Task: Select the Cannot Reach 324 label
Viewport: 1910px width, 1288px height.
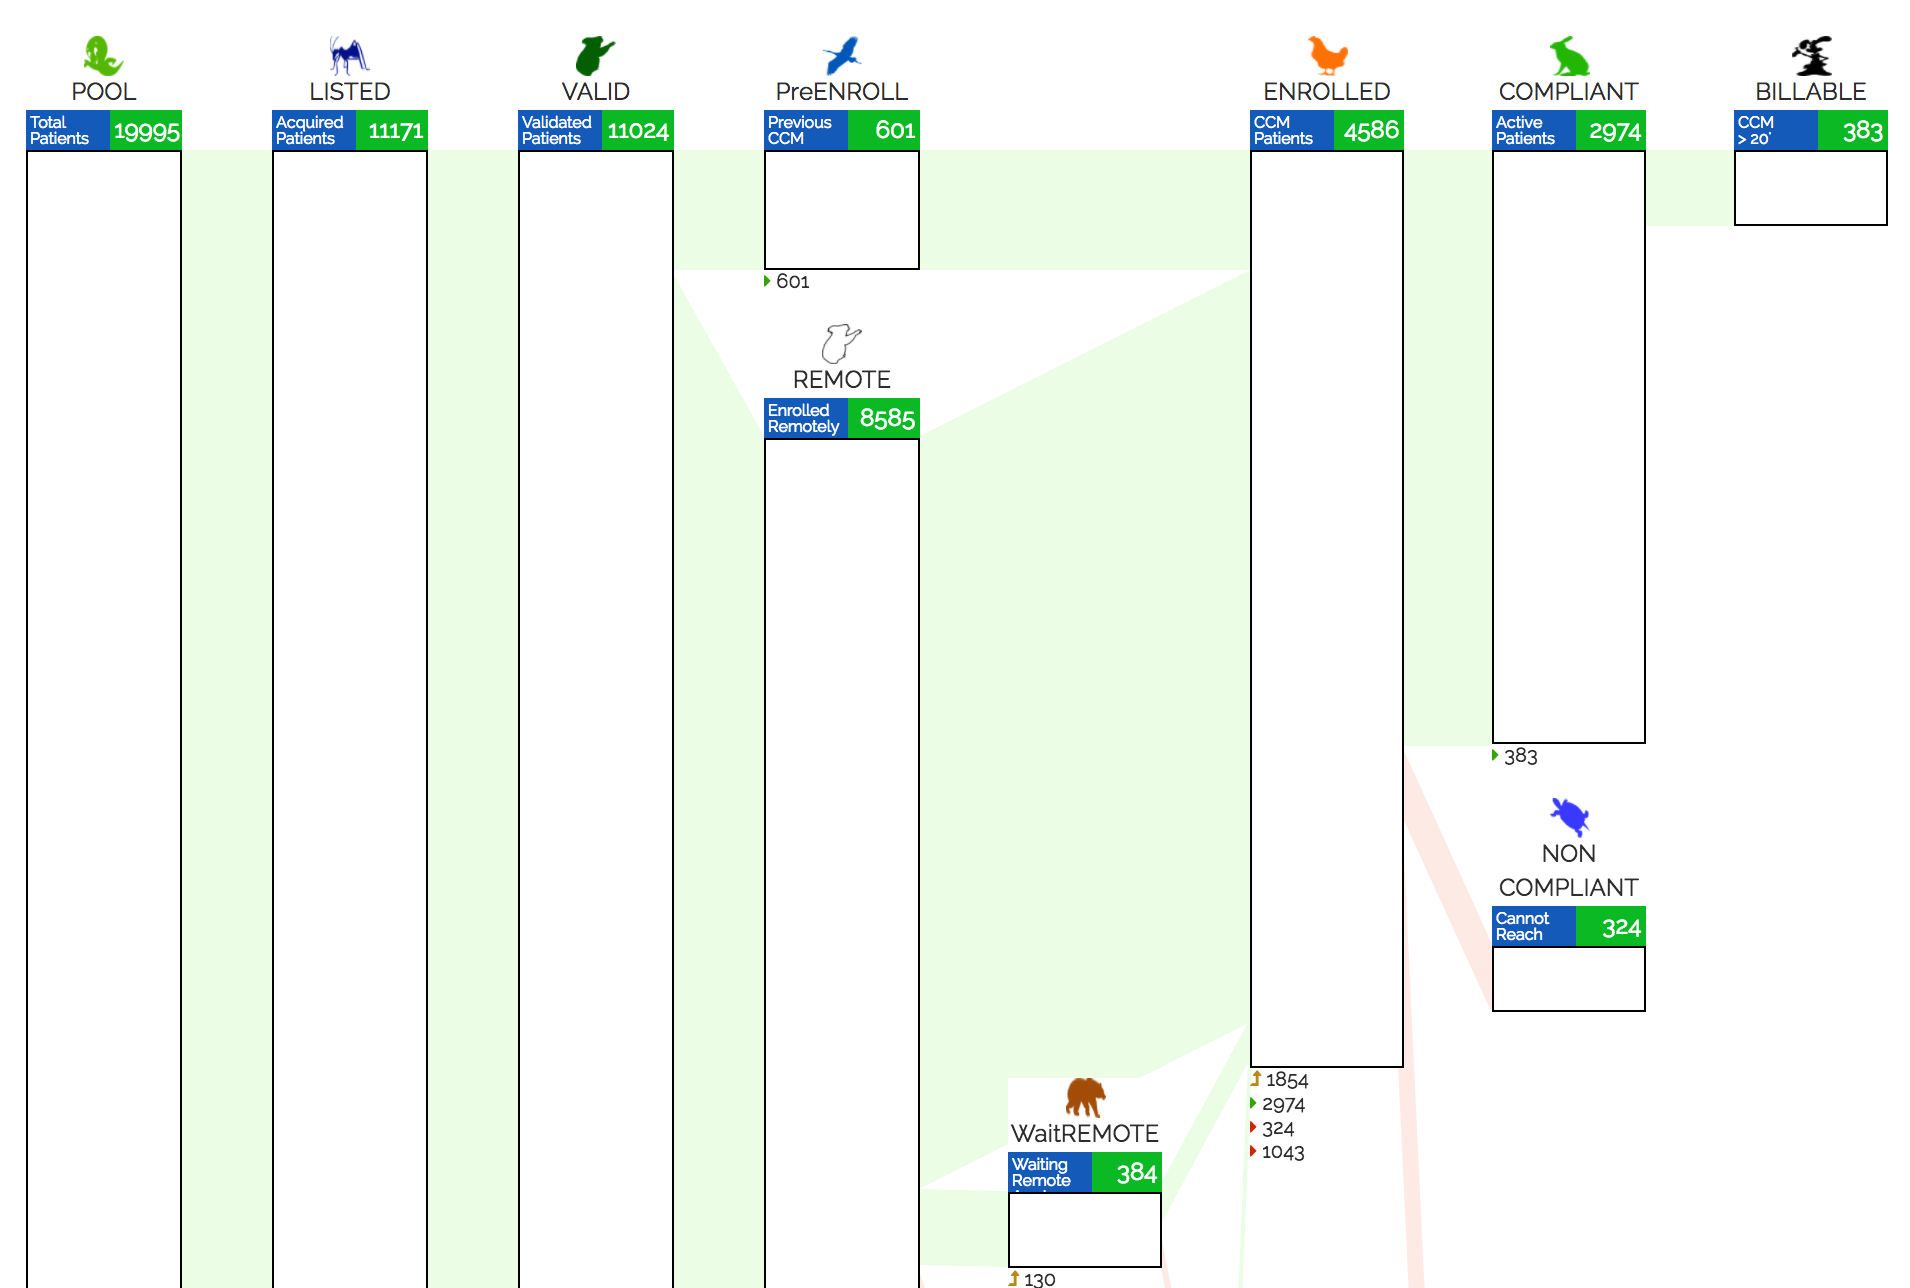Action: [x=1568, y=926]
